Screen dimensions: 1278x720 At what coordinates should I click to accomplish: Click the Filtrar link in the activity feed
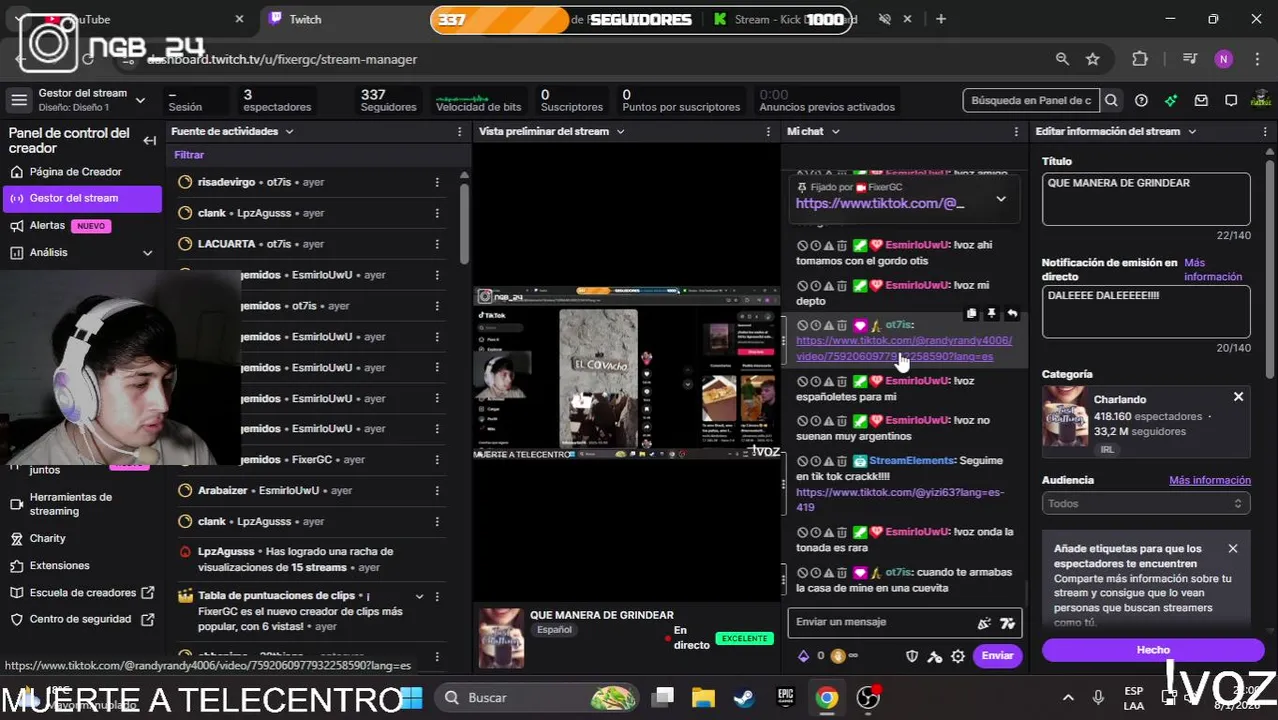(x=189, y=155)
